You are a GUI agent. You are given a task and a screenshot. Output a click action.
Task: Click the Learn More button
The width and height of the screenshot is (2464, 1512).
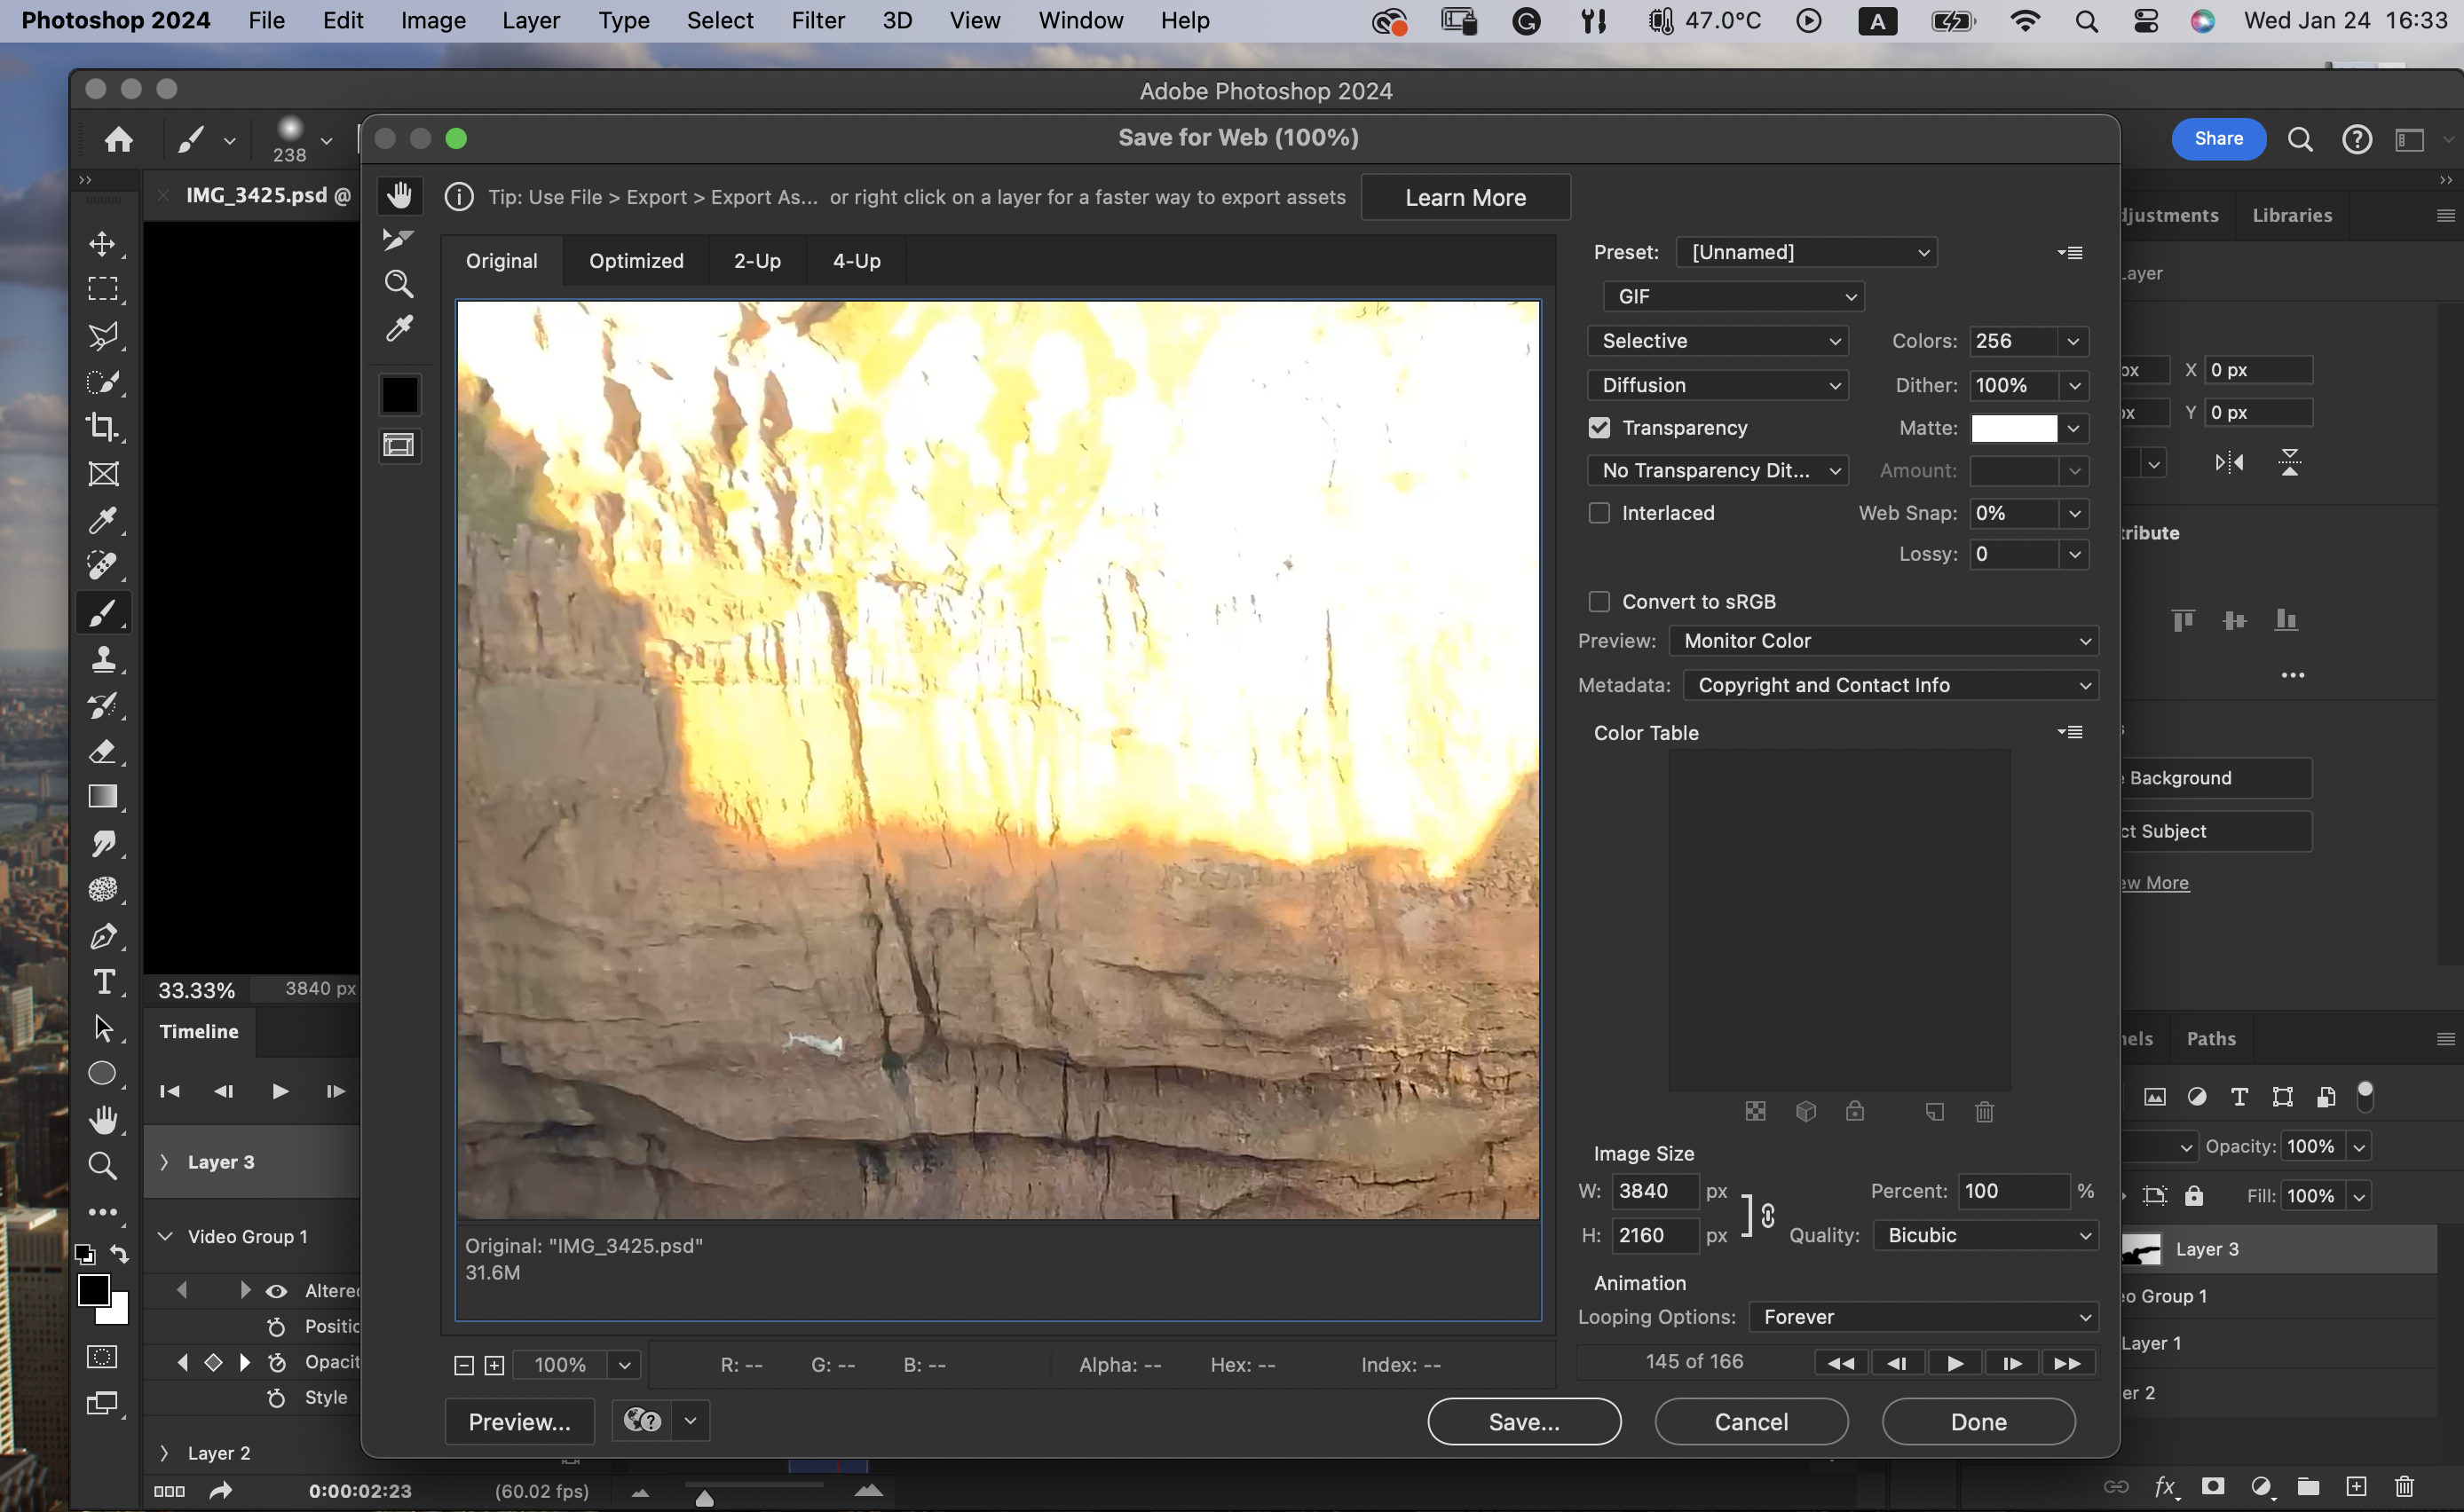[1465, 198]
